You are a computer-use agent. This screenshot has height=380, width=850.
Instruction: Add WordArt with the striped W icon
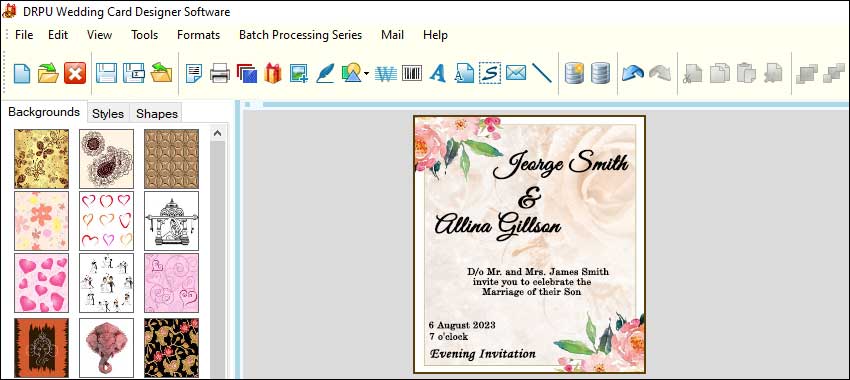(x=386, y=73)
